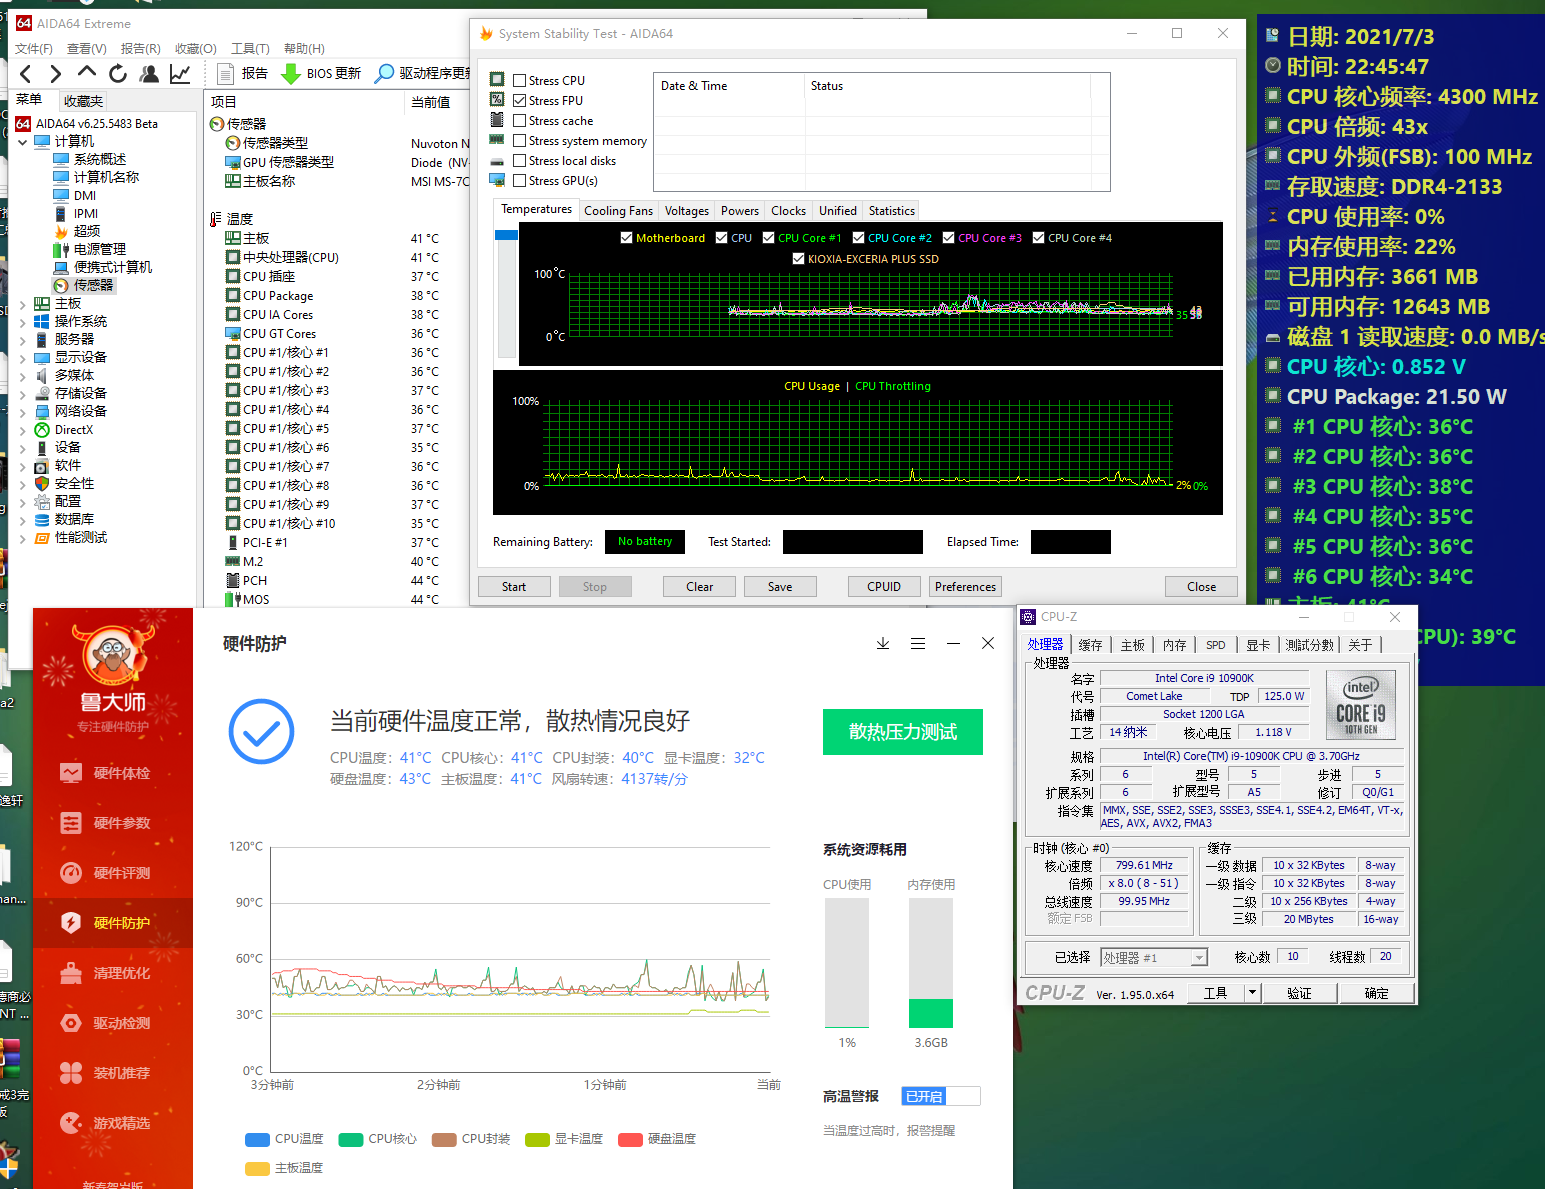Switch to 内存 tab in CPU-Z
Screen dimensions: 1545x1189
pos(1174,645)
